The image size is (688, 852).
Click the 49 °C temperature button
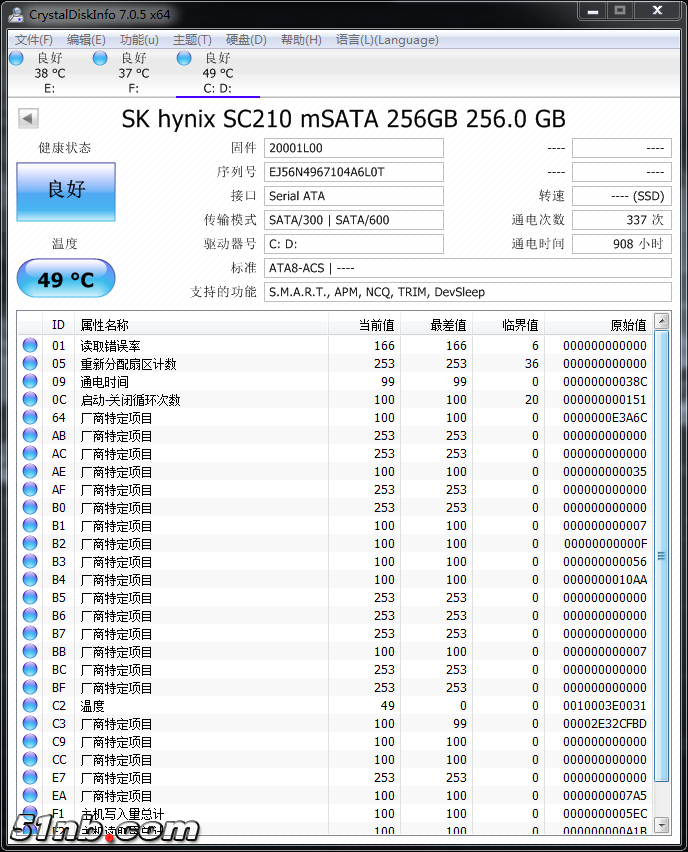66,279
